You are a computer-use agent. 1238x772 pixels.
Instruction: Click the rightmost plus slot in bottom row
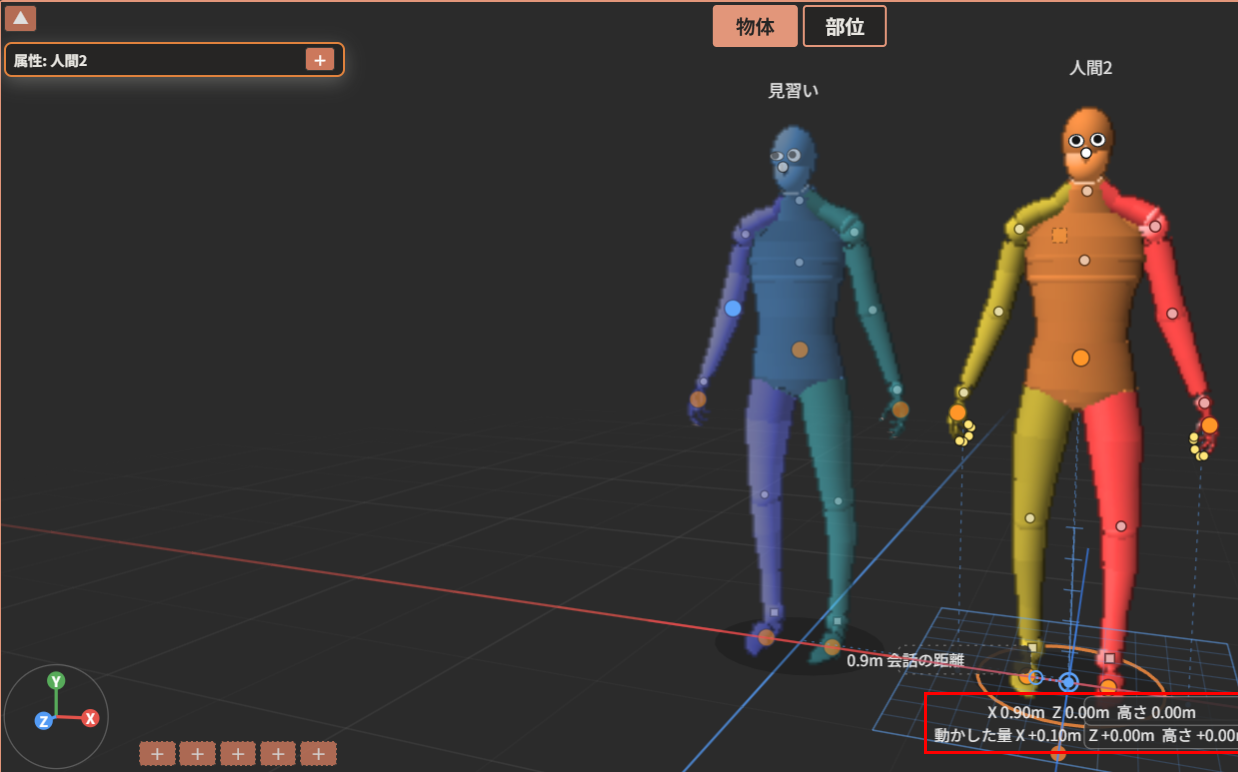click(x=319, y=754)
